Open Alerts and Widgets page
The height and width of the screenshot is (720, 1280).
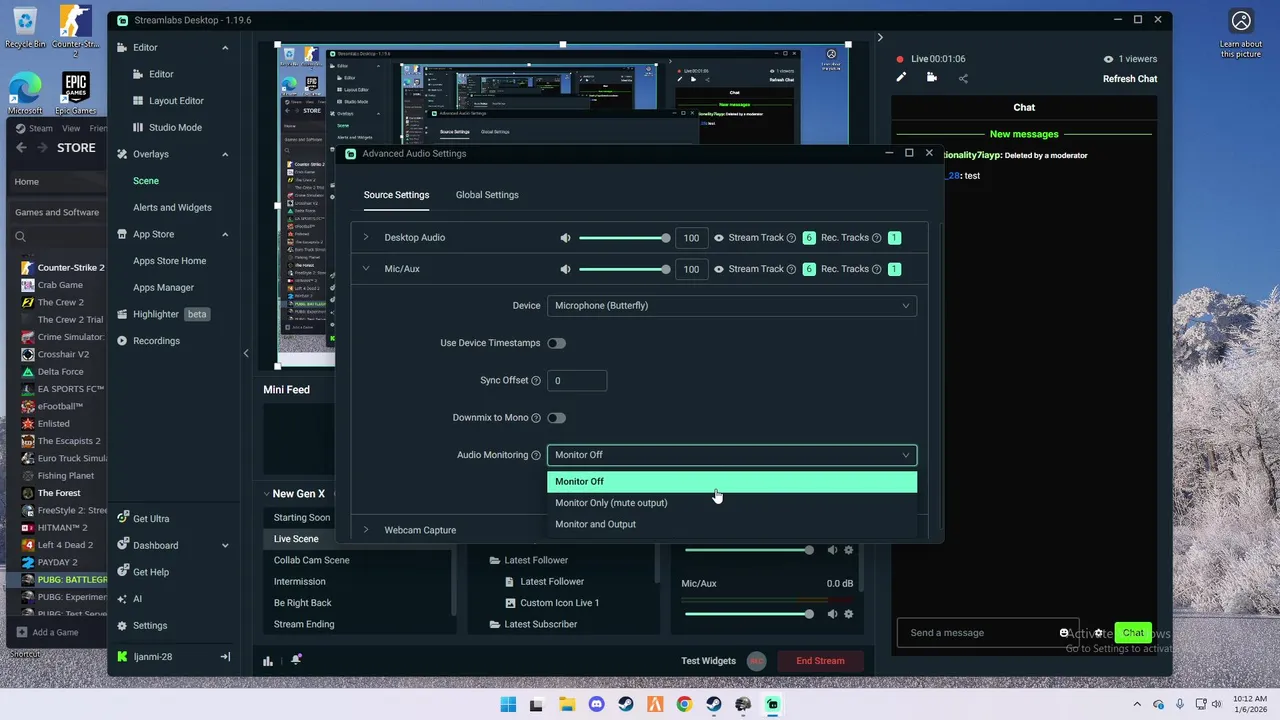coord(172,208)
